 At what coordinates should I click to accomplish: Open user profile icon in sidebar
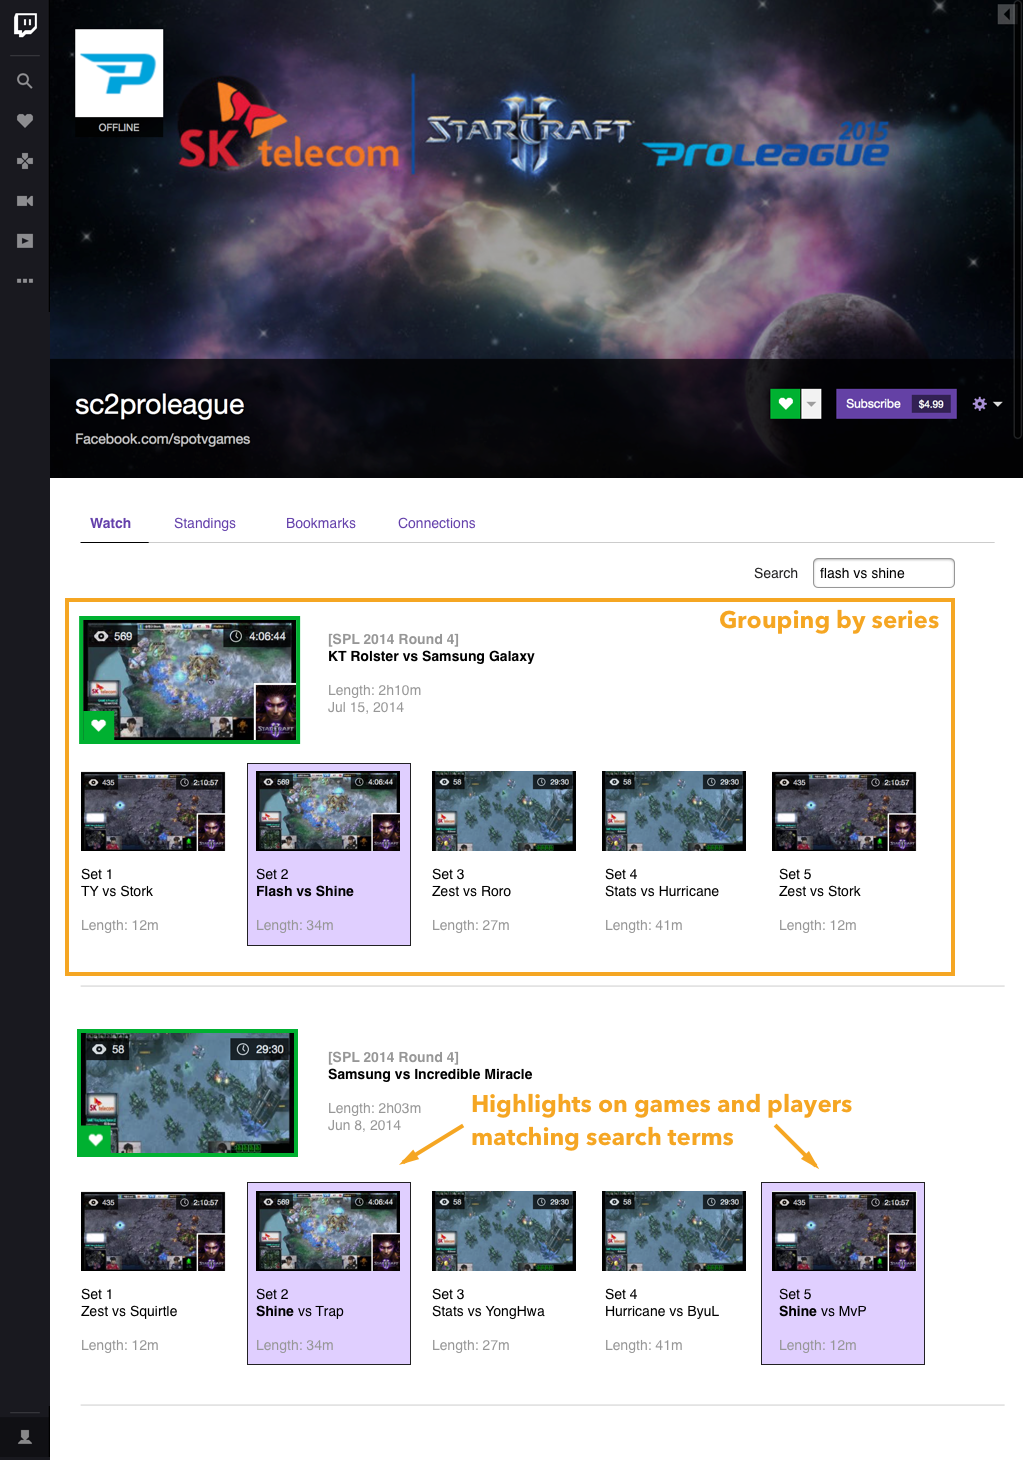[x=25, y=1437]
